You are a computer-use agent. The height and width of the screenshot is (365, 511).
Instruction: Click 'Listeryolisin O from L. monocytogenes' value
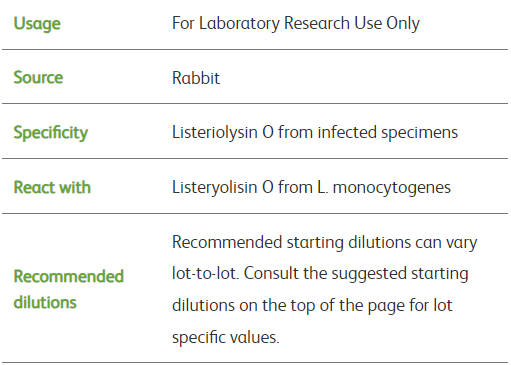(311, 188)
